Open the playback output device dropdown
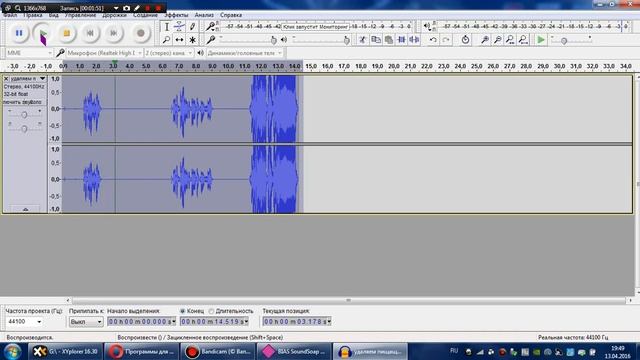 click(244, 53)
